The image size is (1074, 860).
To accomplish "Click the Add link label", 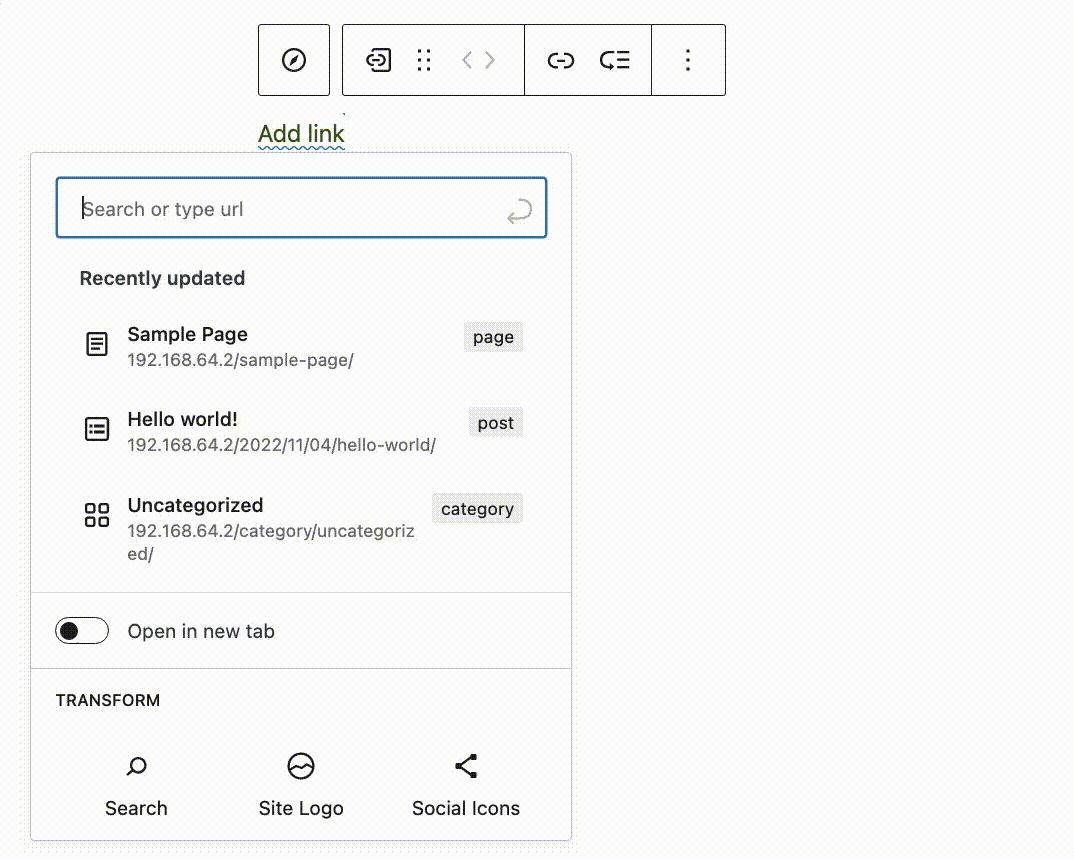I will pyautogui.click(x=301, y=133).
